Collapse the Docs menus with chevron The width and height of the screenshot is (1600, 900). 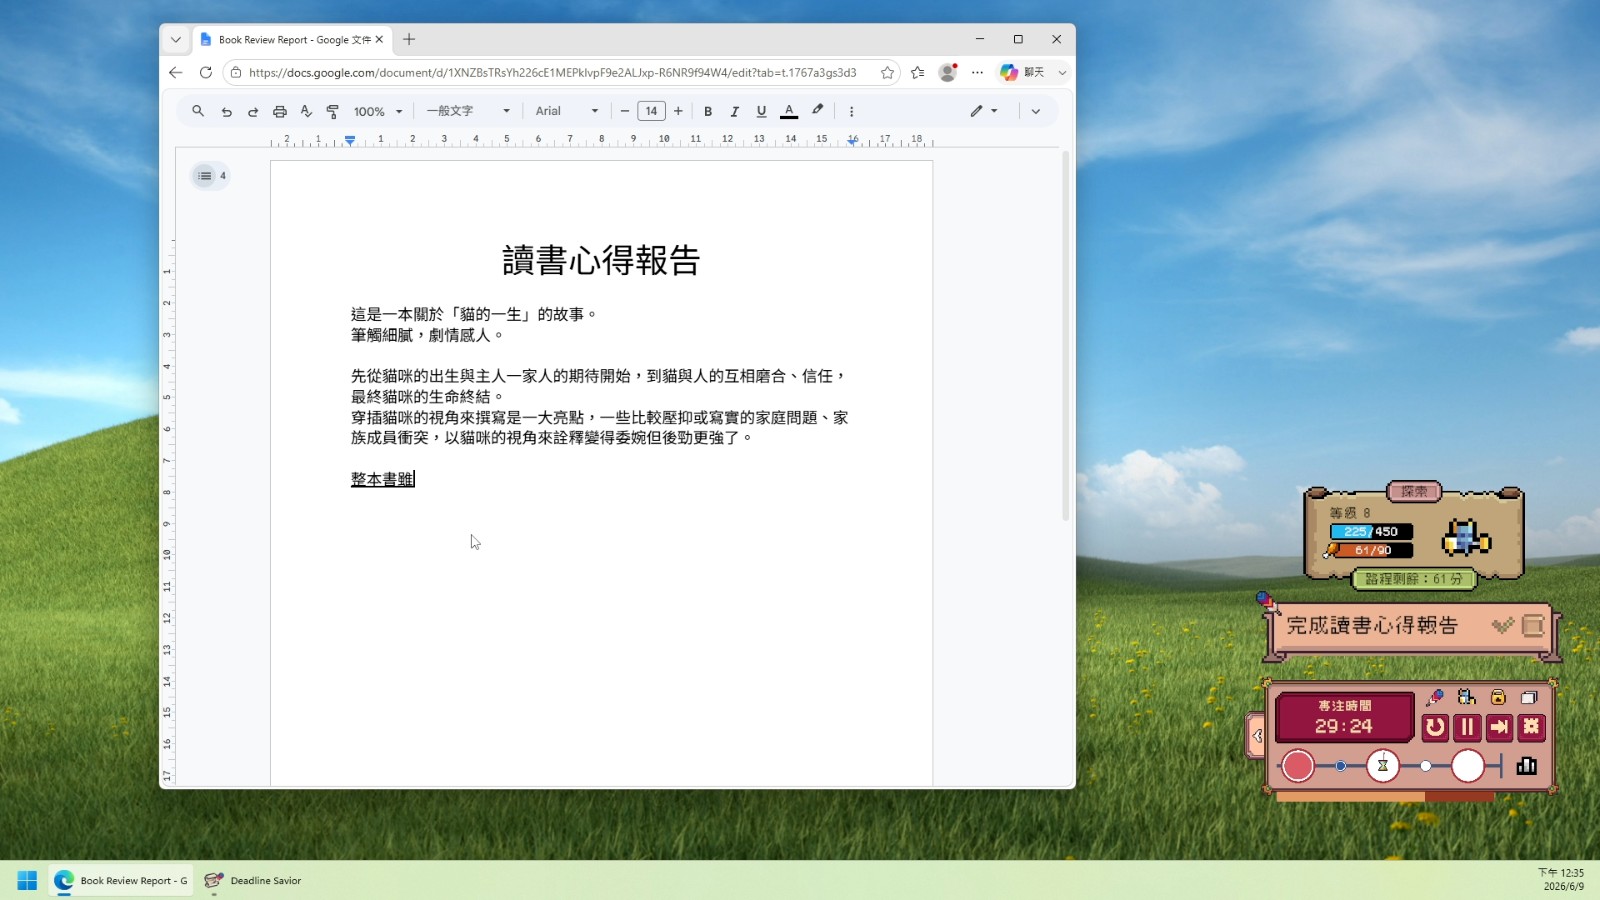click(x=1036, y=111)
